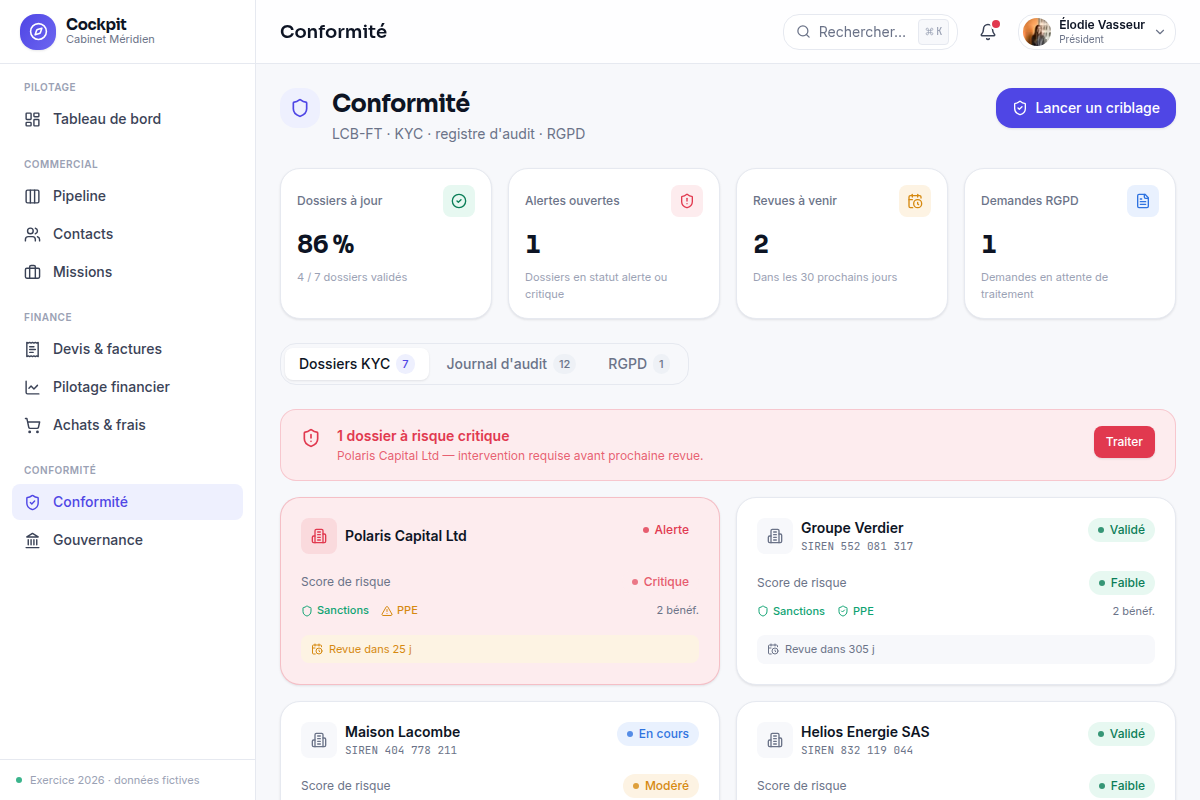Image resolution: width=1200 pixels, height=800 pixels.
Task: Click Demandes RGPD document icon
Action: click(x=1143, y=201)
